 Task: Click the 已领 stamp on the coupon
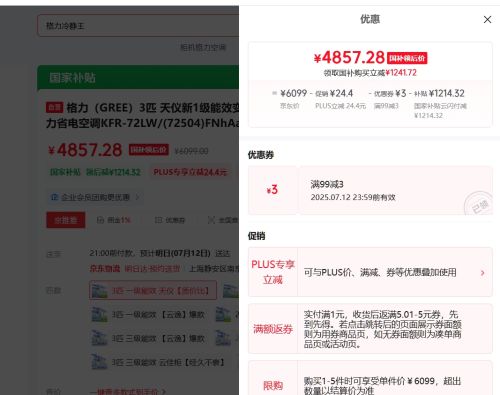tap(479, 203)
